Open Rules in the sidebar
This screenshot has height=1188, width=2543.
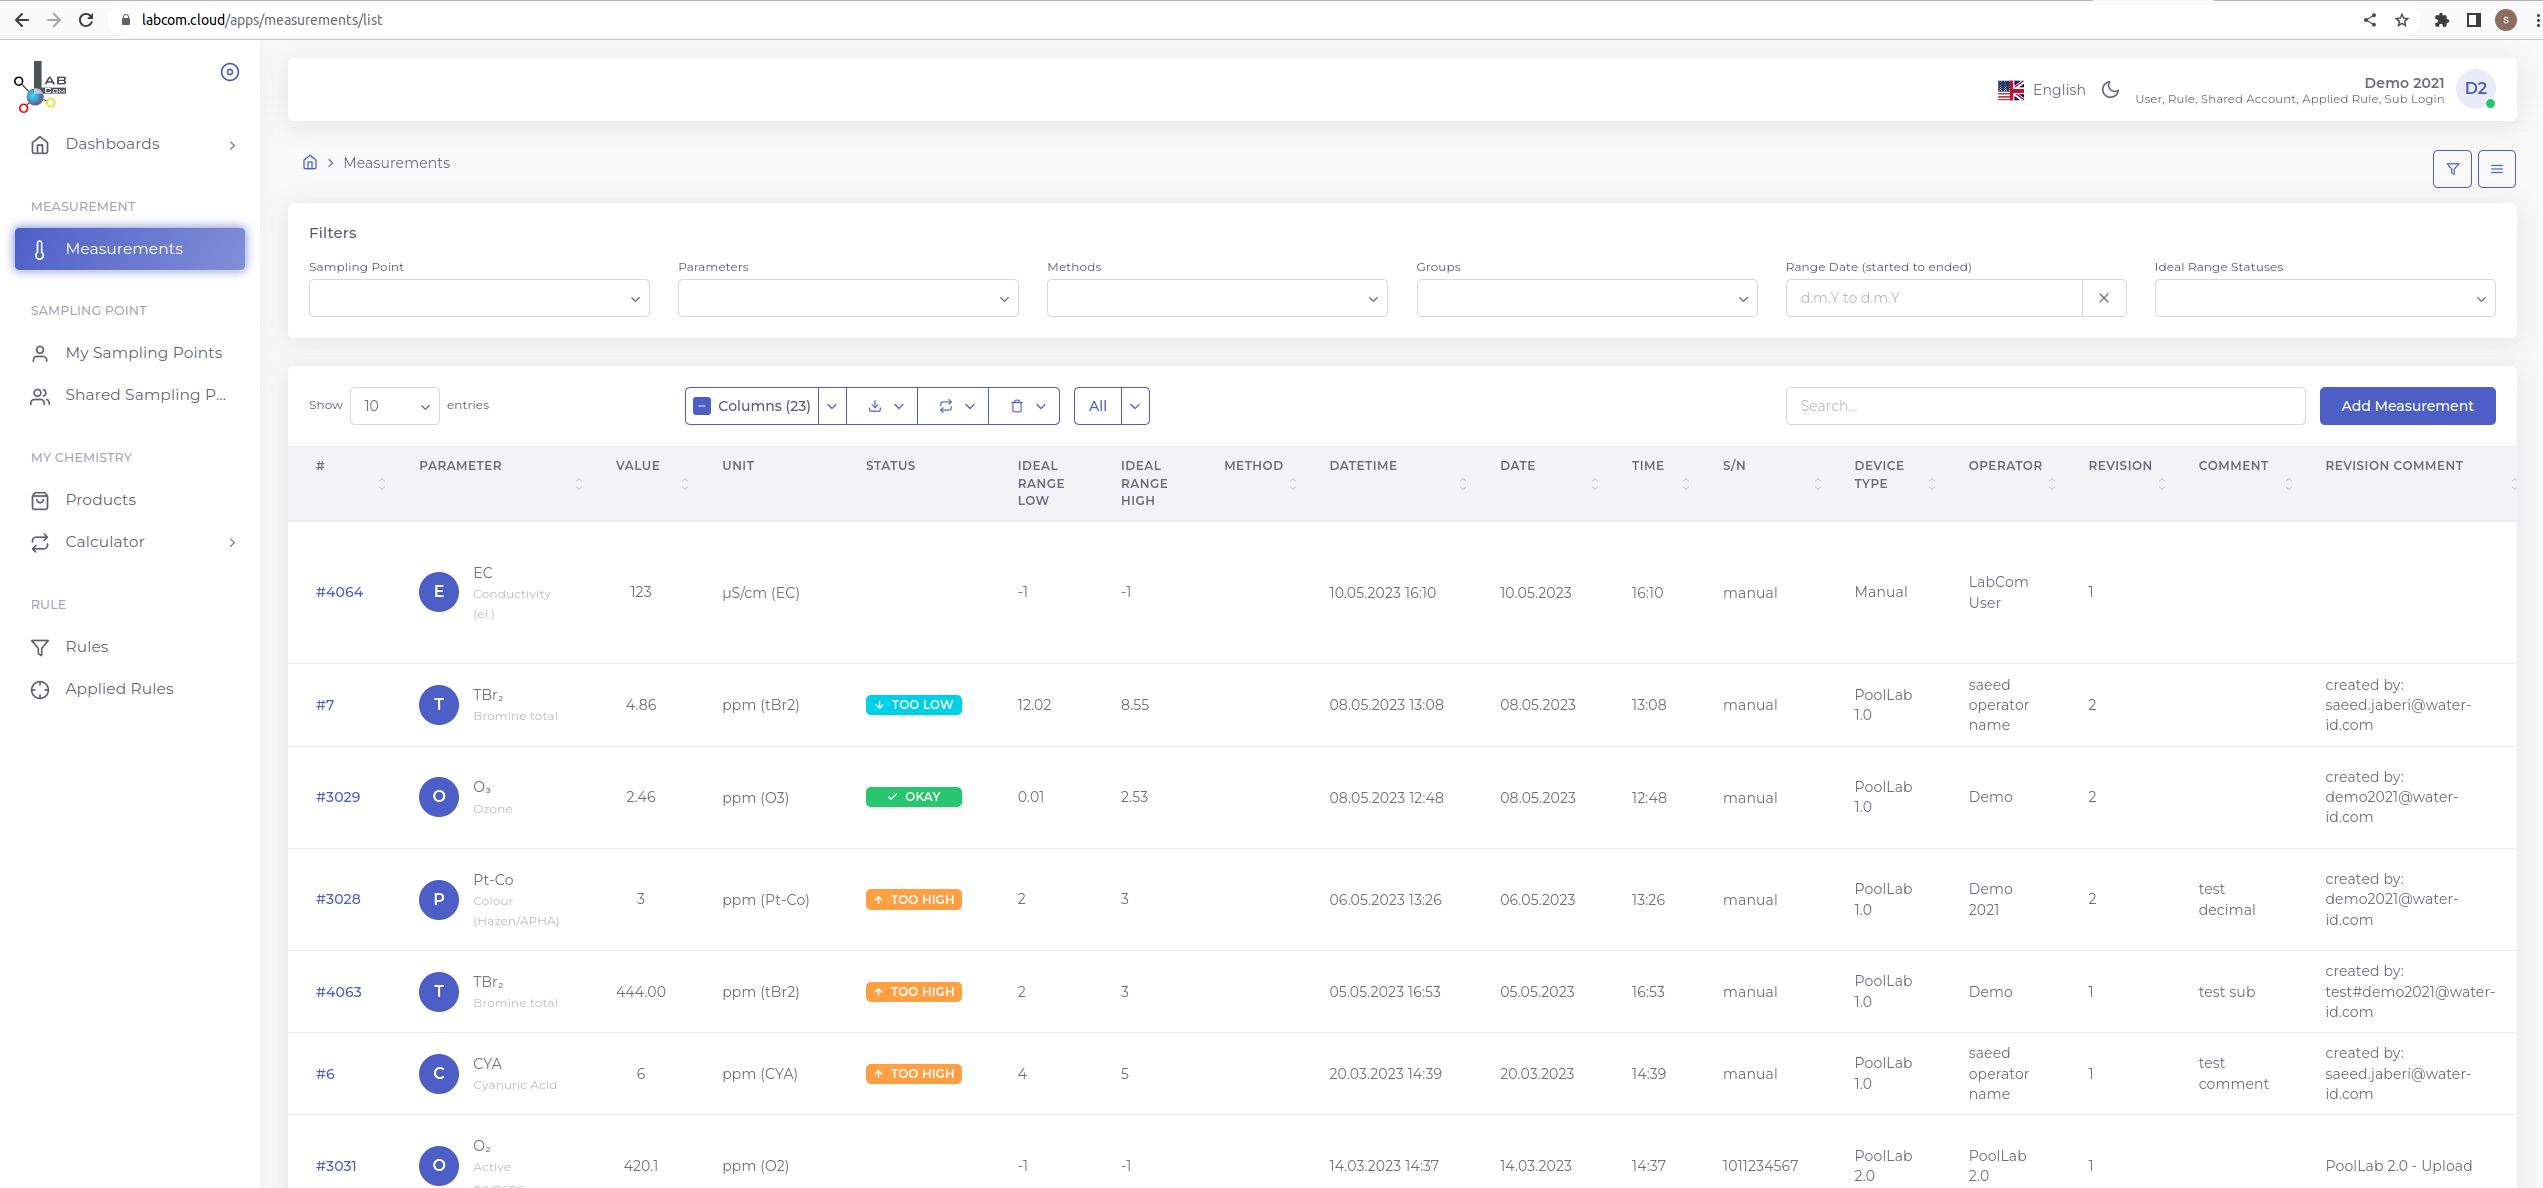(130, 647)
